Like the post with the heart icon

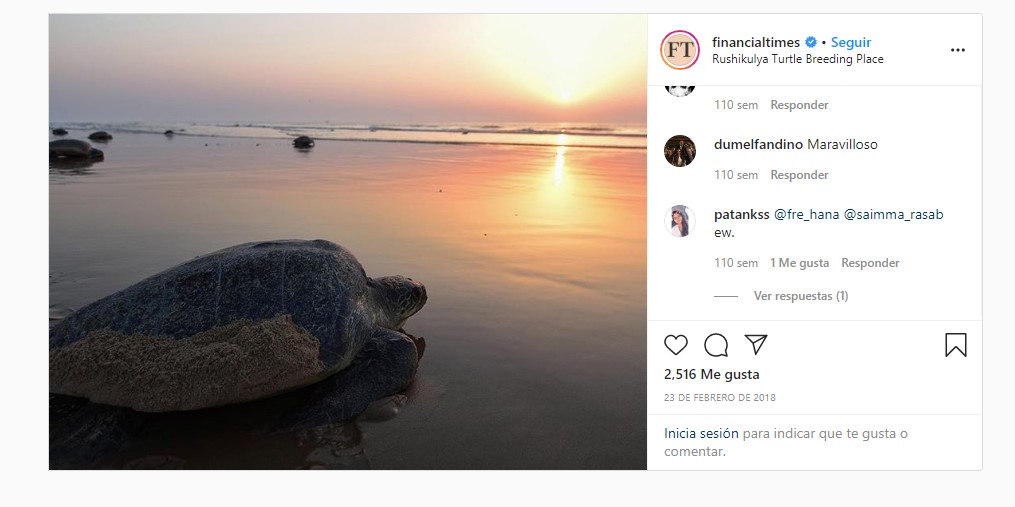(675, 345)
